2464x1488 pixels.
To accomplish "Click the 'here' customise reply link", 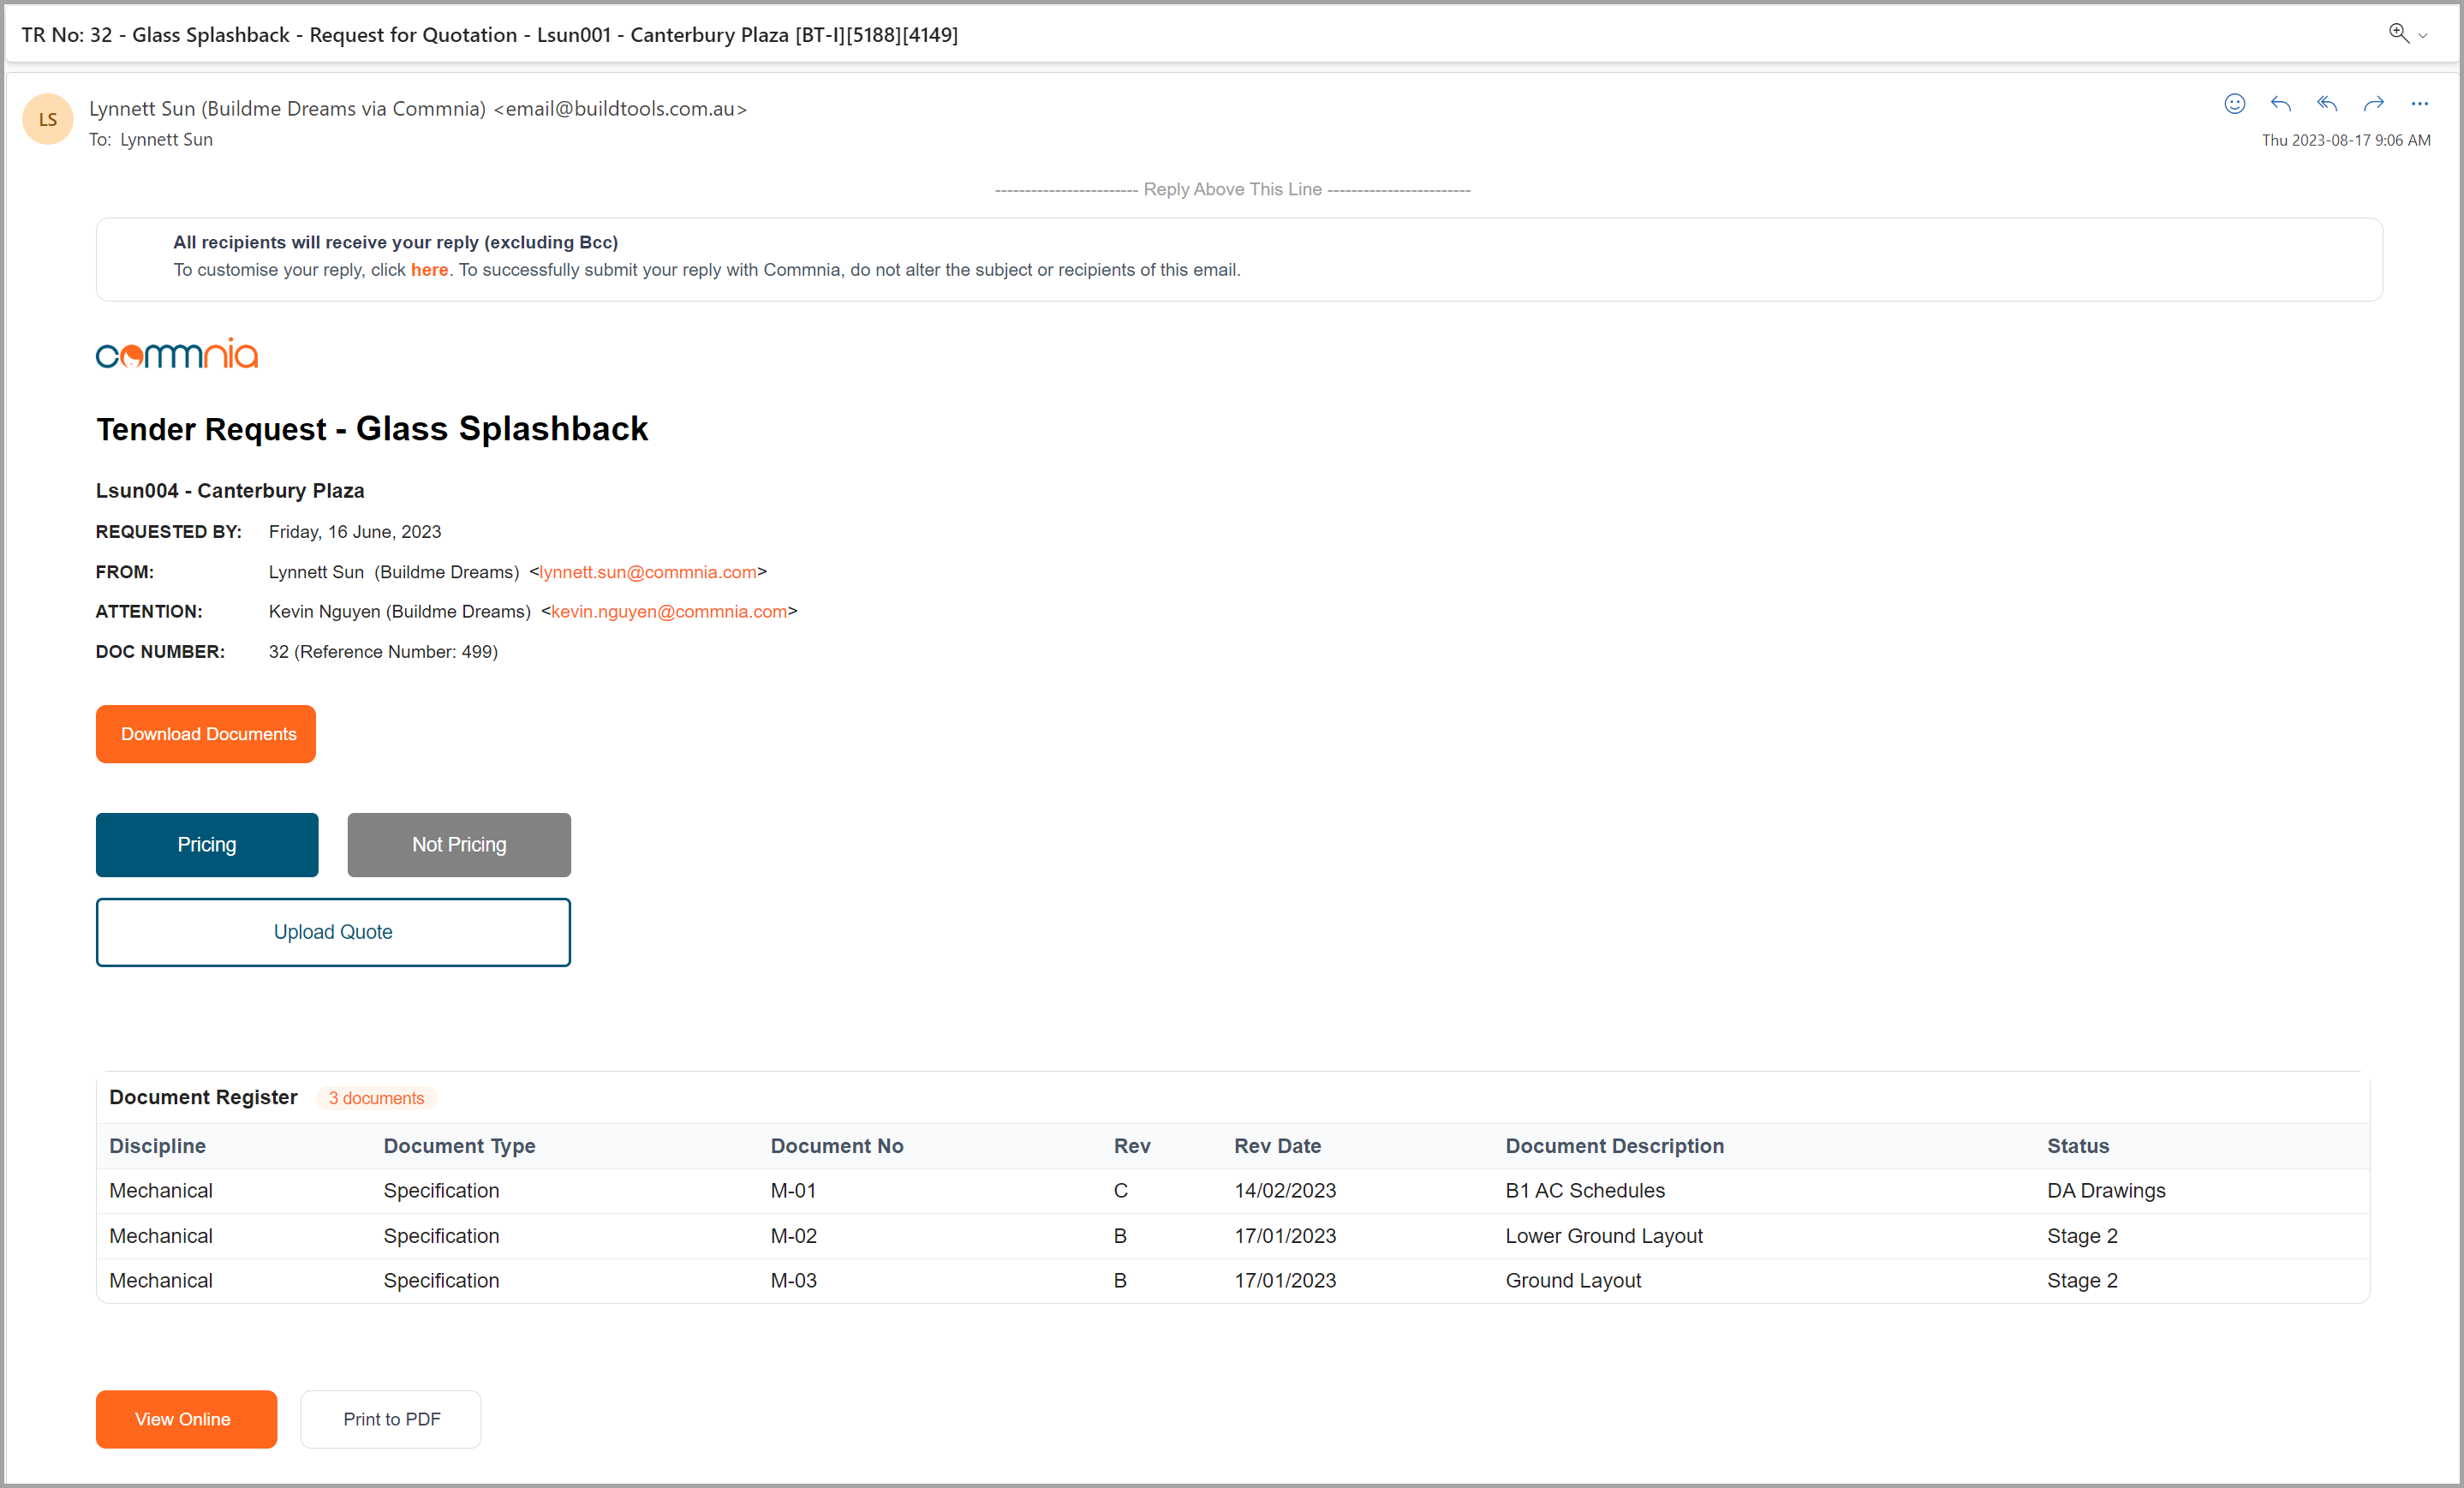I will pyautogui.click(x=429, y=270).
